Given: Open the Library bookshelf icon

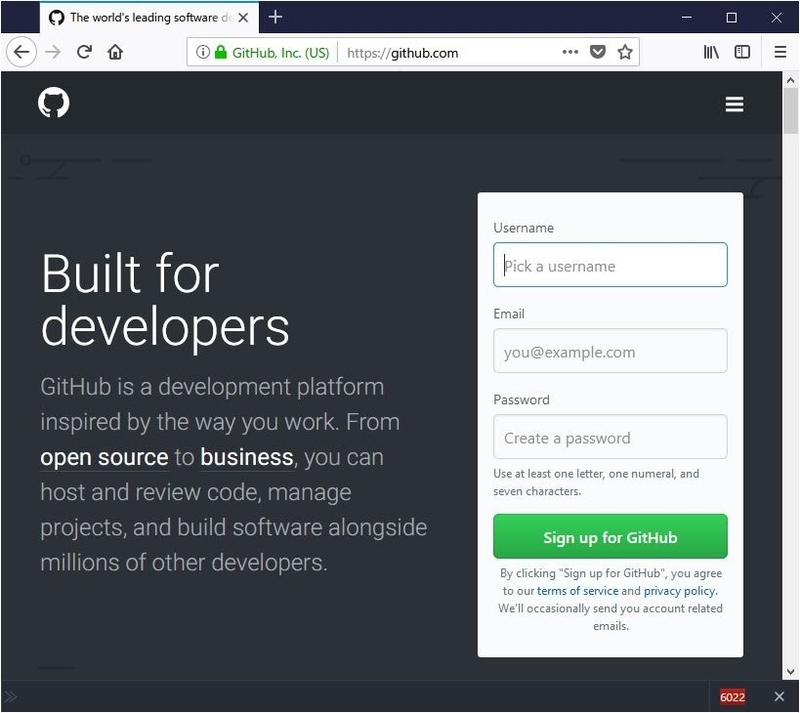Looking at the screenshot, I should [x=711, y=53].
